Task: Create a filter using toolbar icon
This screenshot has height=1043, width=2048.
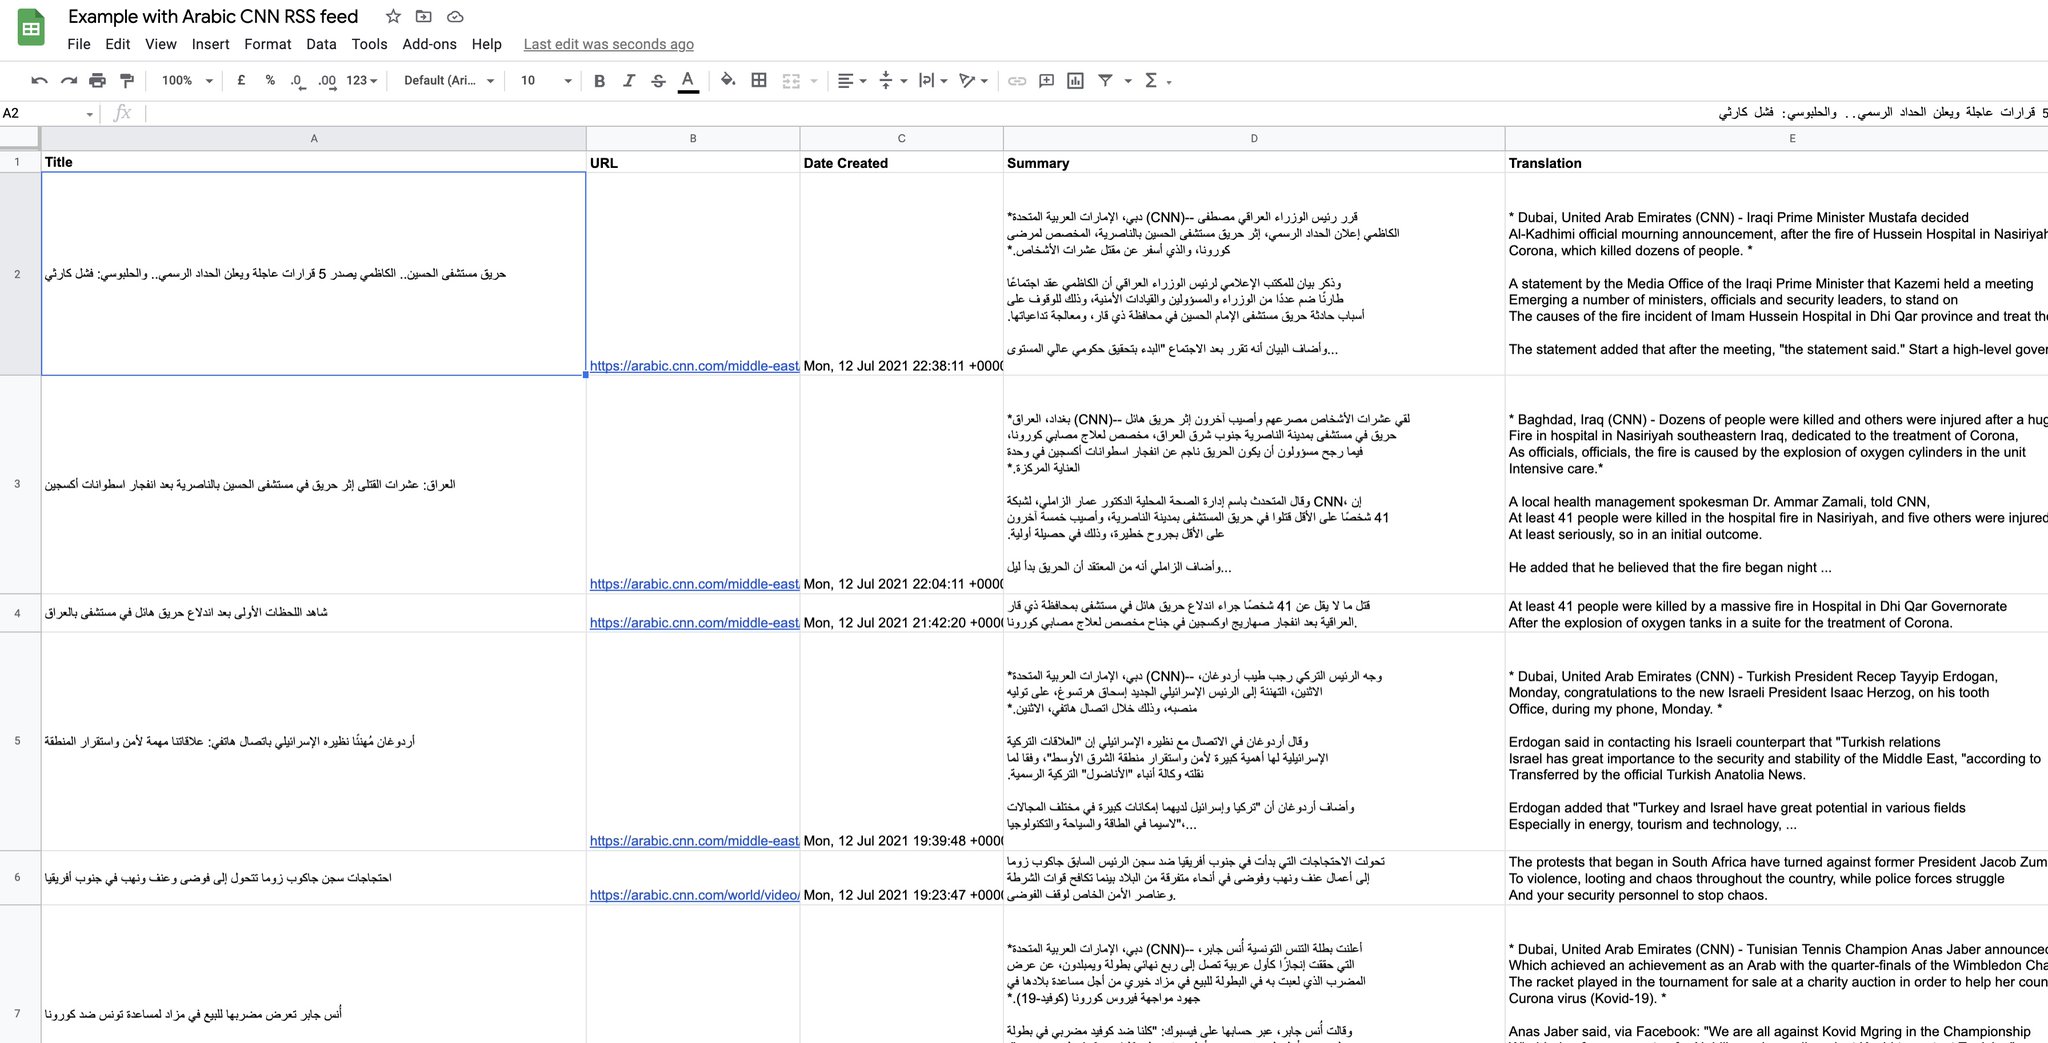Action: [1104, 80]
